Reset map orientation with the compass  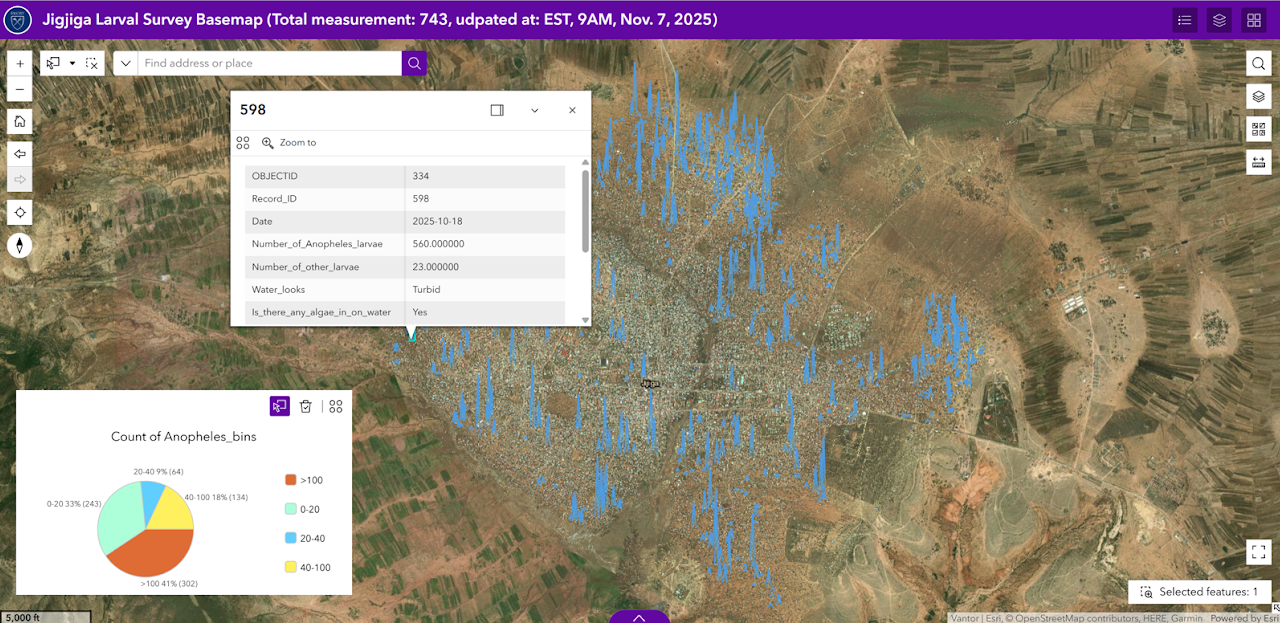coord(20,246)
